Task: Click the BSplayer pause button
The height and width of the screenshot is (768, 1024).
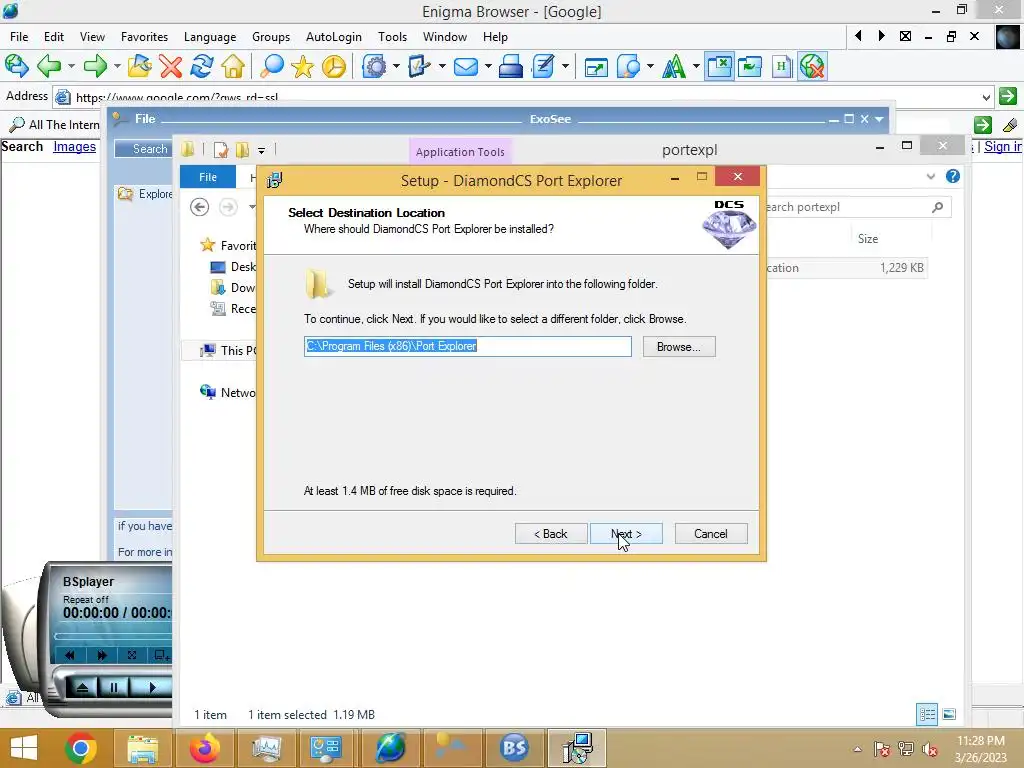Action: 114,687
